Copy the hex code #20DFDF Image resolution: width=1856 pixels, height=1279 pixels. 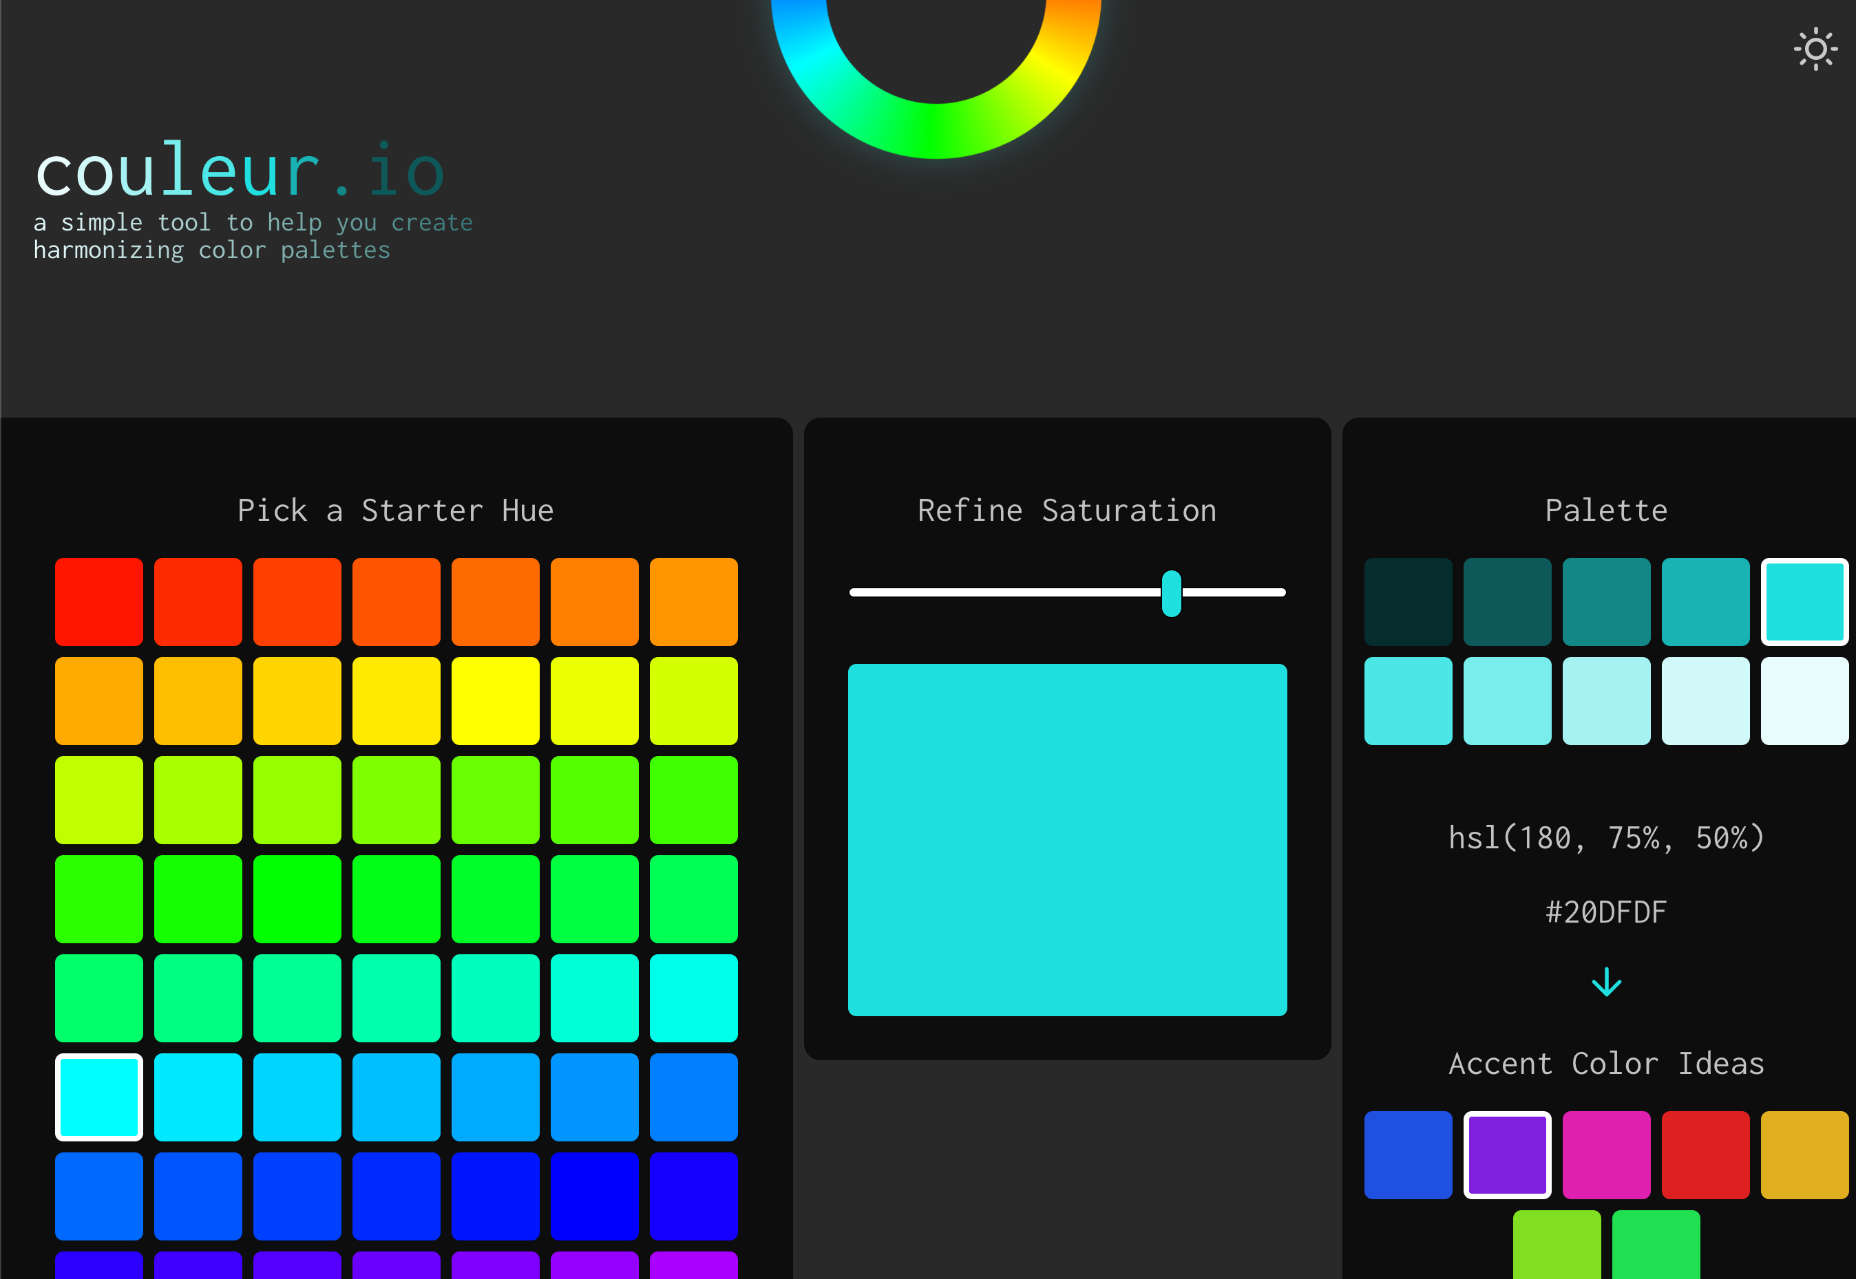pyautogui.click(x=1606, y=912)
